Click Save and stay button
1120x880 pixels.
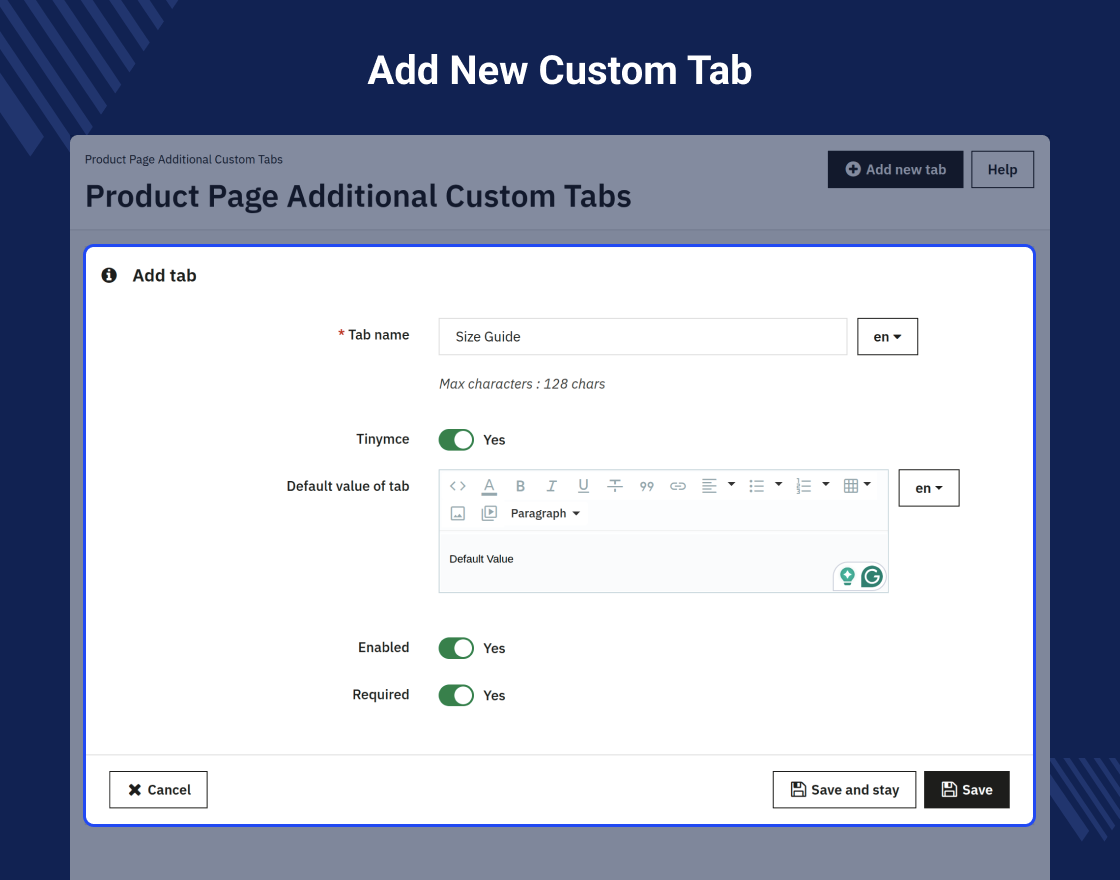(x=844, y=789)
